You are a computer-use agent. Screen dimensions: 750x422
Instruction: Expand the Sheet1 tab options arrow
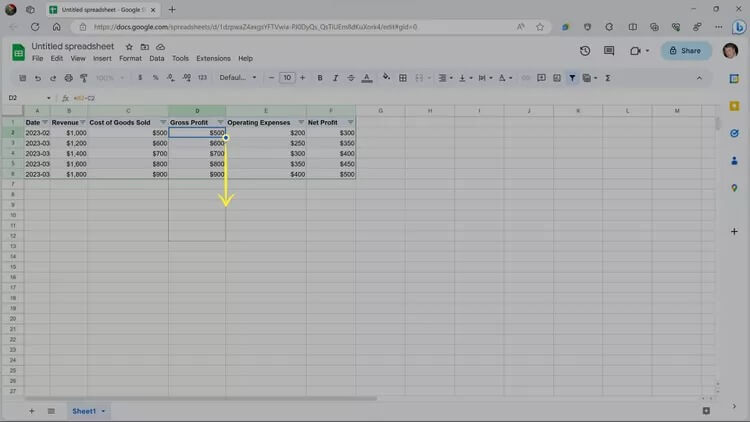(x=103, y=411)
